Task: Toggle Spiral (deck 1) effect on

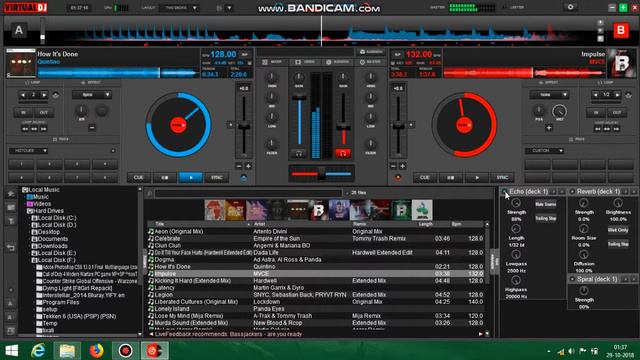Action: tap(572, 279)
